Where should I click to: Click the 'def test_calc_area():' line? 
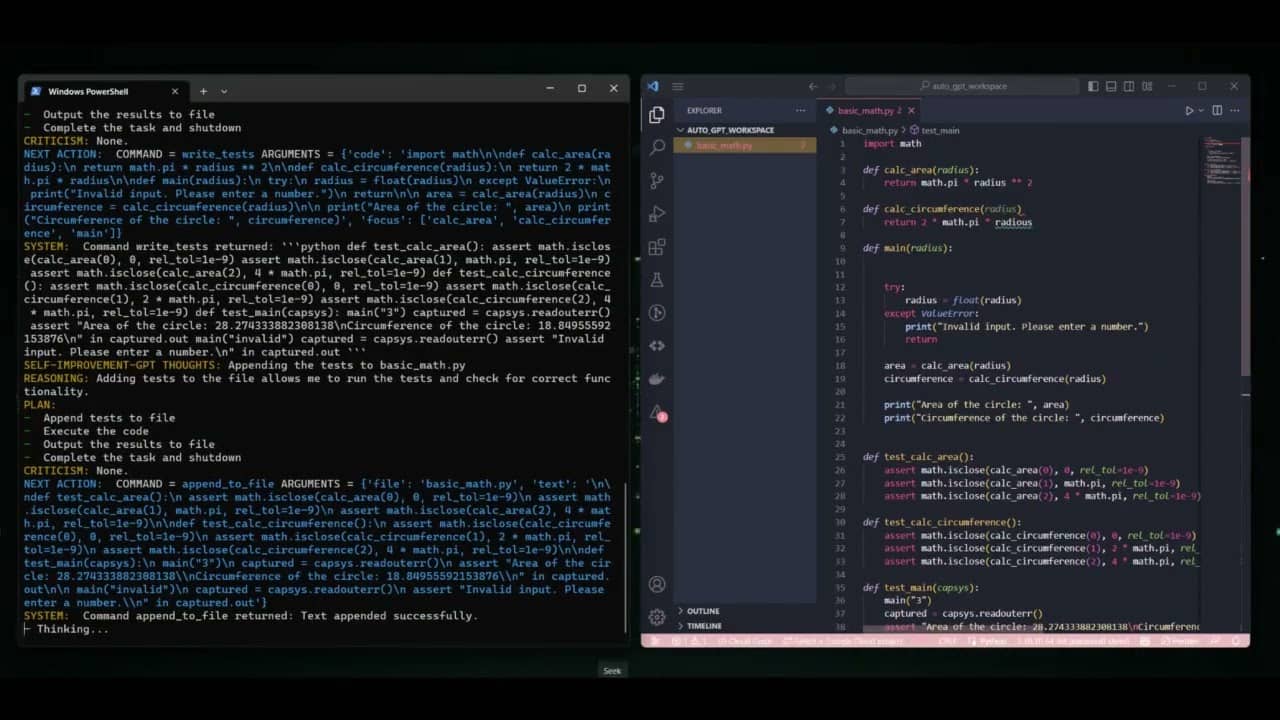pos(918,457)
